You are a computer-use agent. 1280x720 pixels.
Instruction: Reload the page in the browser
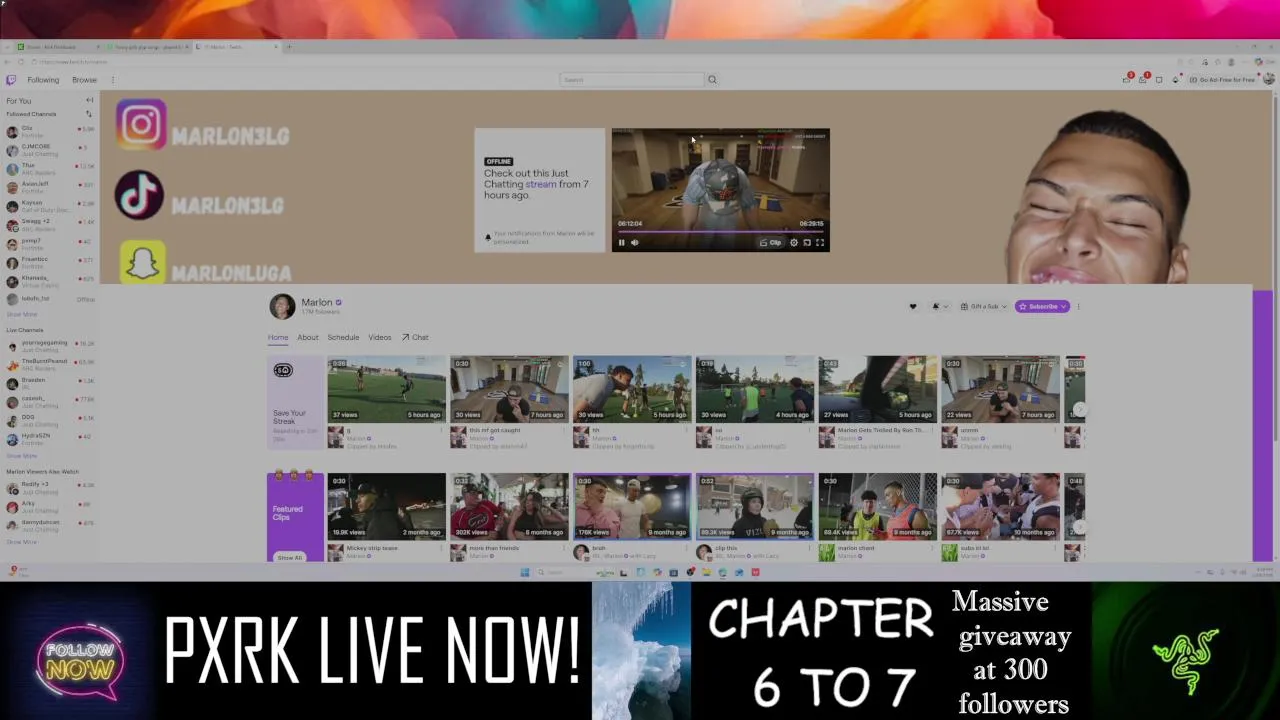pyautogui.click(x=21, y=62)
